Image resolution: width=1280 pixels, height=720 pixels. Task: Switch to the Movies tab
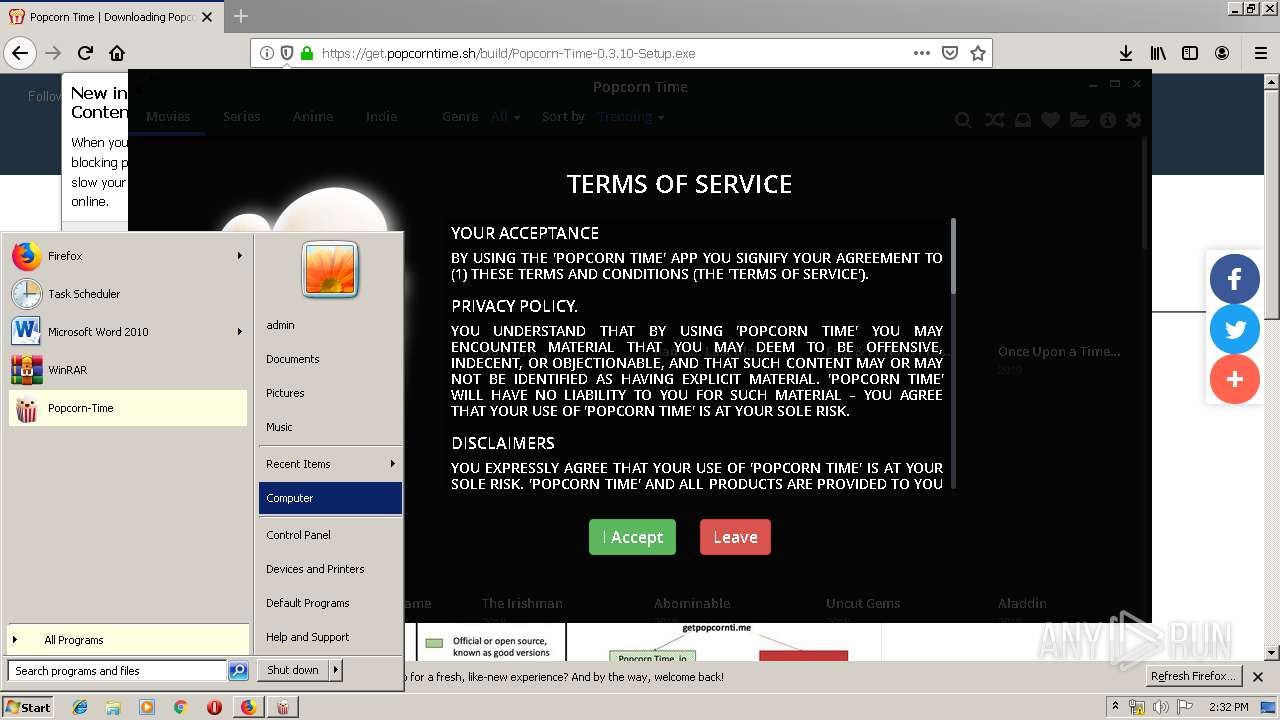pyautogui.click(x=168, y=117)
